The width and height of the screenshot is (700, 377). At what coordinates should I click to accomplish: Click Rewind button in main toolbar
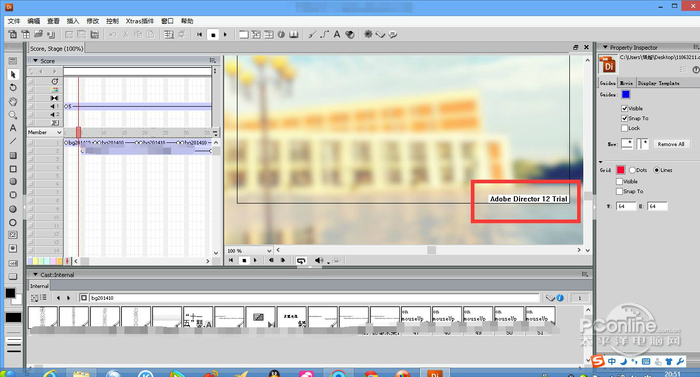[200, 34]
